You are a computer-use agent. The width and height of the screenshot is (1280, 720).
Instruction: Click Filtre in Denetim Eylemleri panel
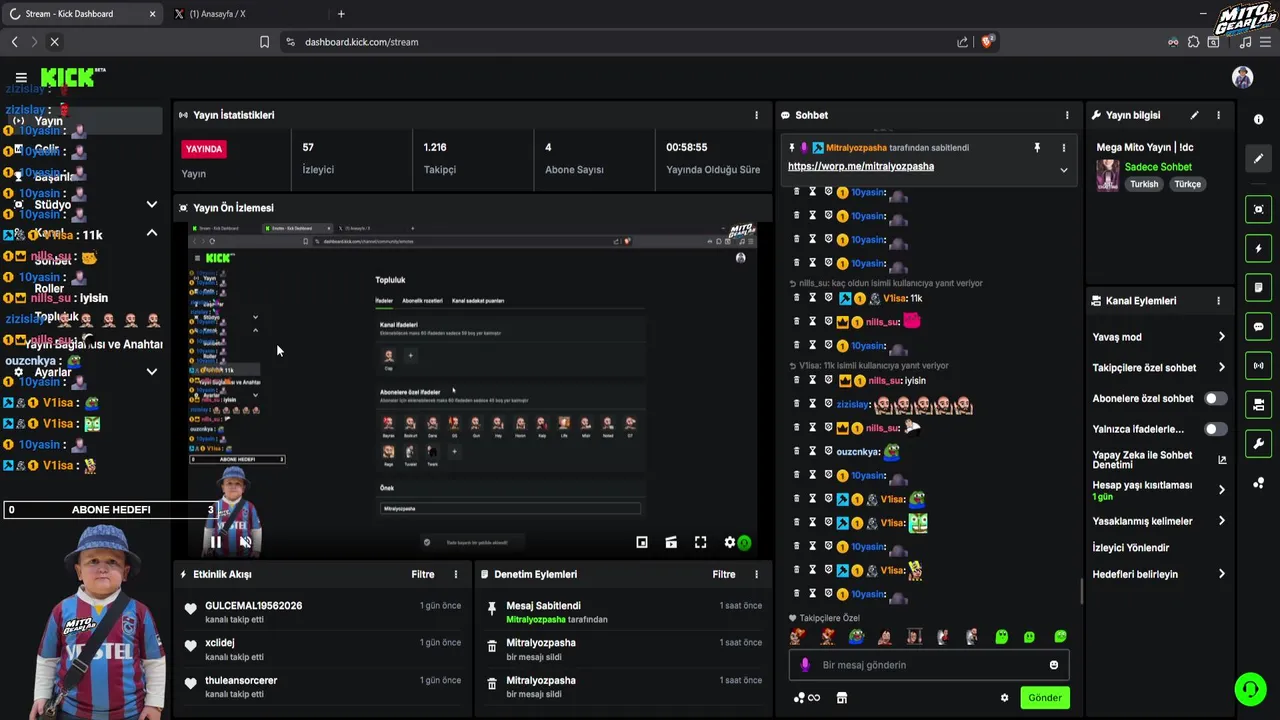click(724, 574)
